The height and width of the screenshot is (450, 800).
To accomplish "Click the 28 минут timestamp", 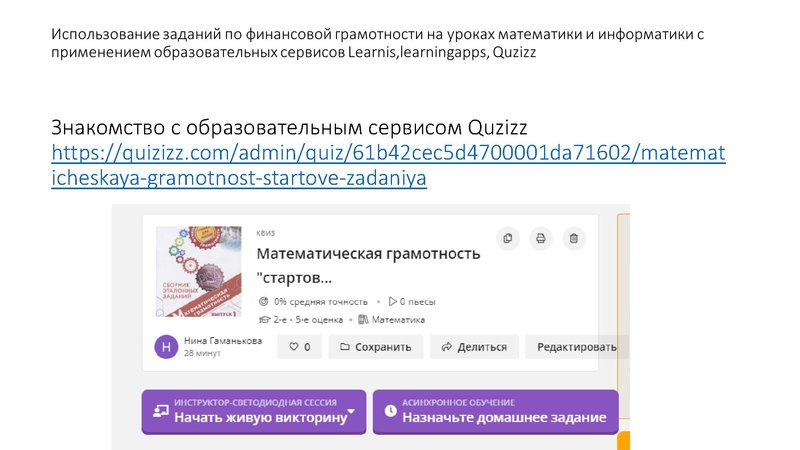I will (202, 353).
